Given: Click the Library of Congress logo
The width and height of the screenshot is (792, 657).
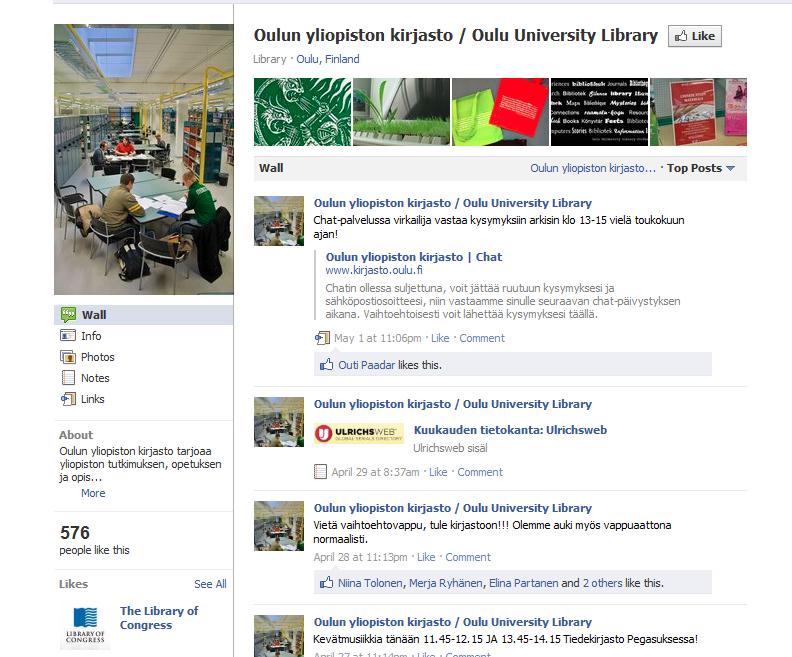Looking at the screenshot, I should (x=85, y=626).
